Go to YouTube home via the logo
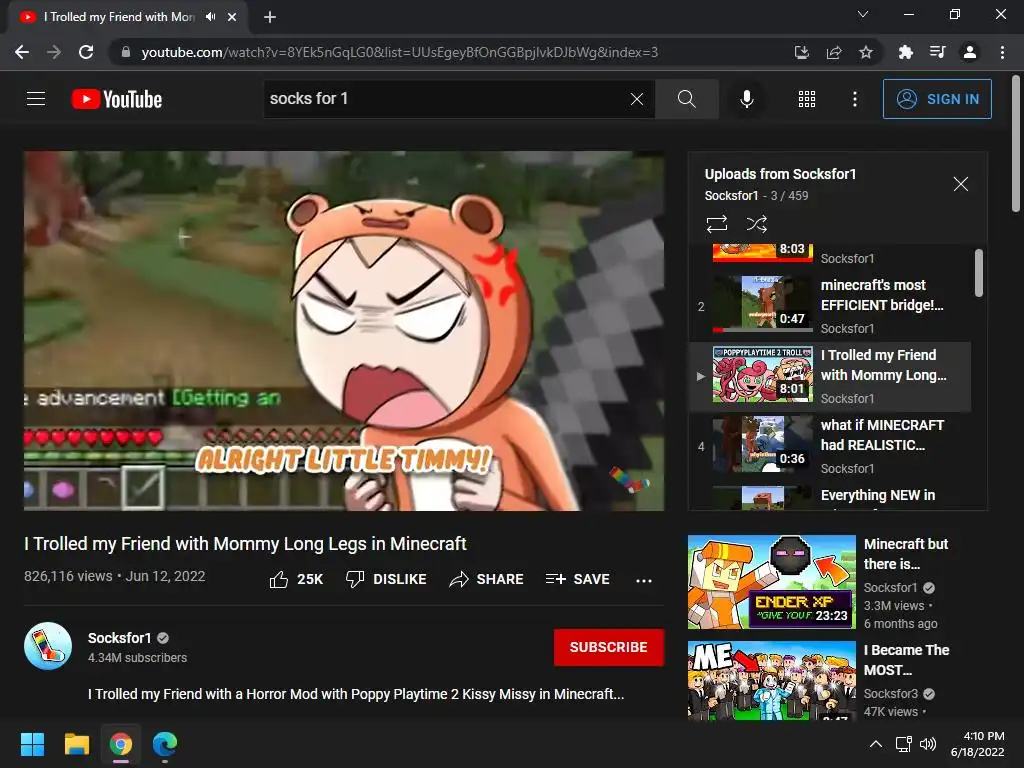This screenshot has width=1024, height=768. 117,99
